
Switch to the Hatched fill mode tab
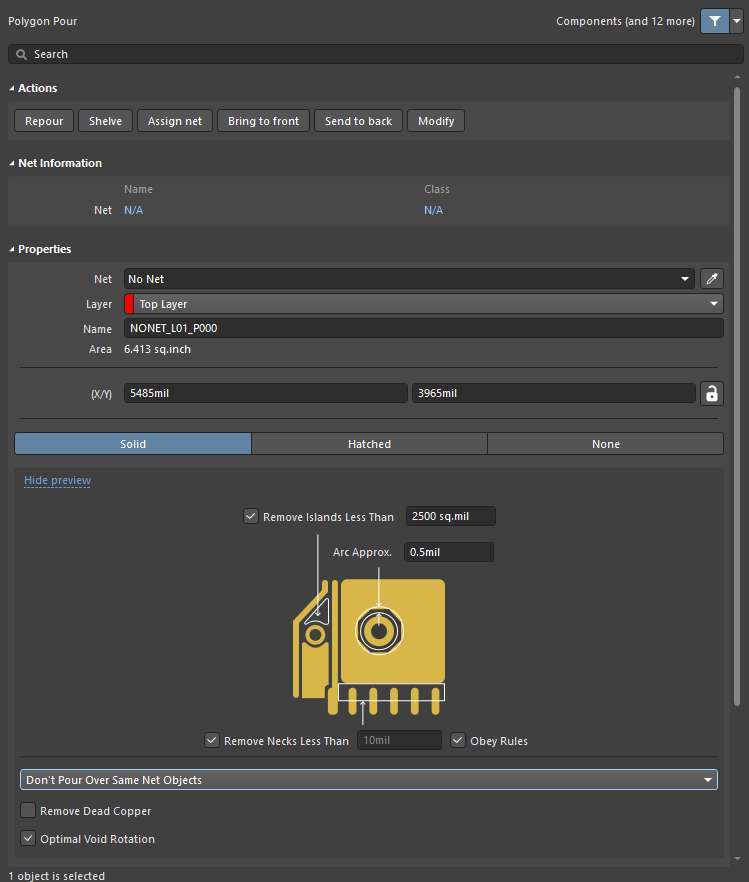[369, 444]
